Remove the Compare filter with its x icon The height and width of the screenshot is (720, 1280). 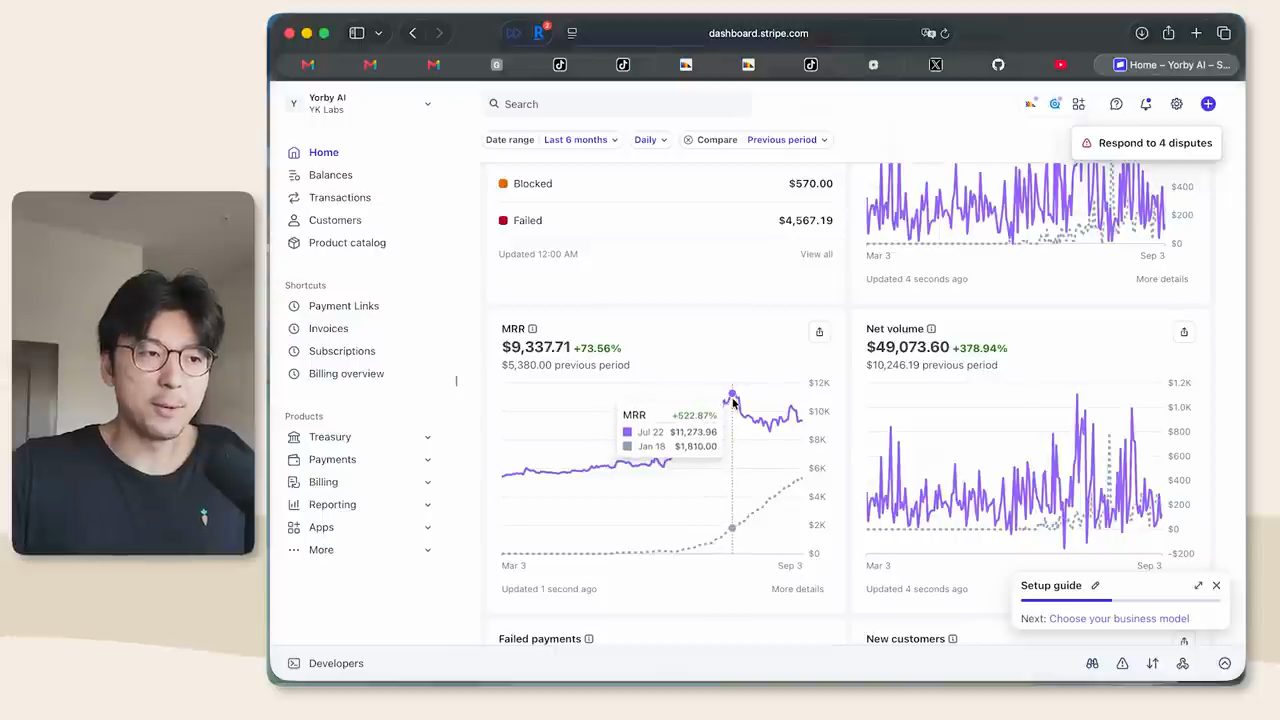tap(688, 140)
